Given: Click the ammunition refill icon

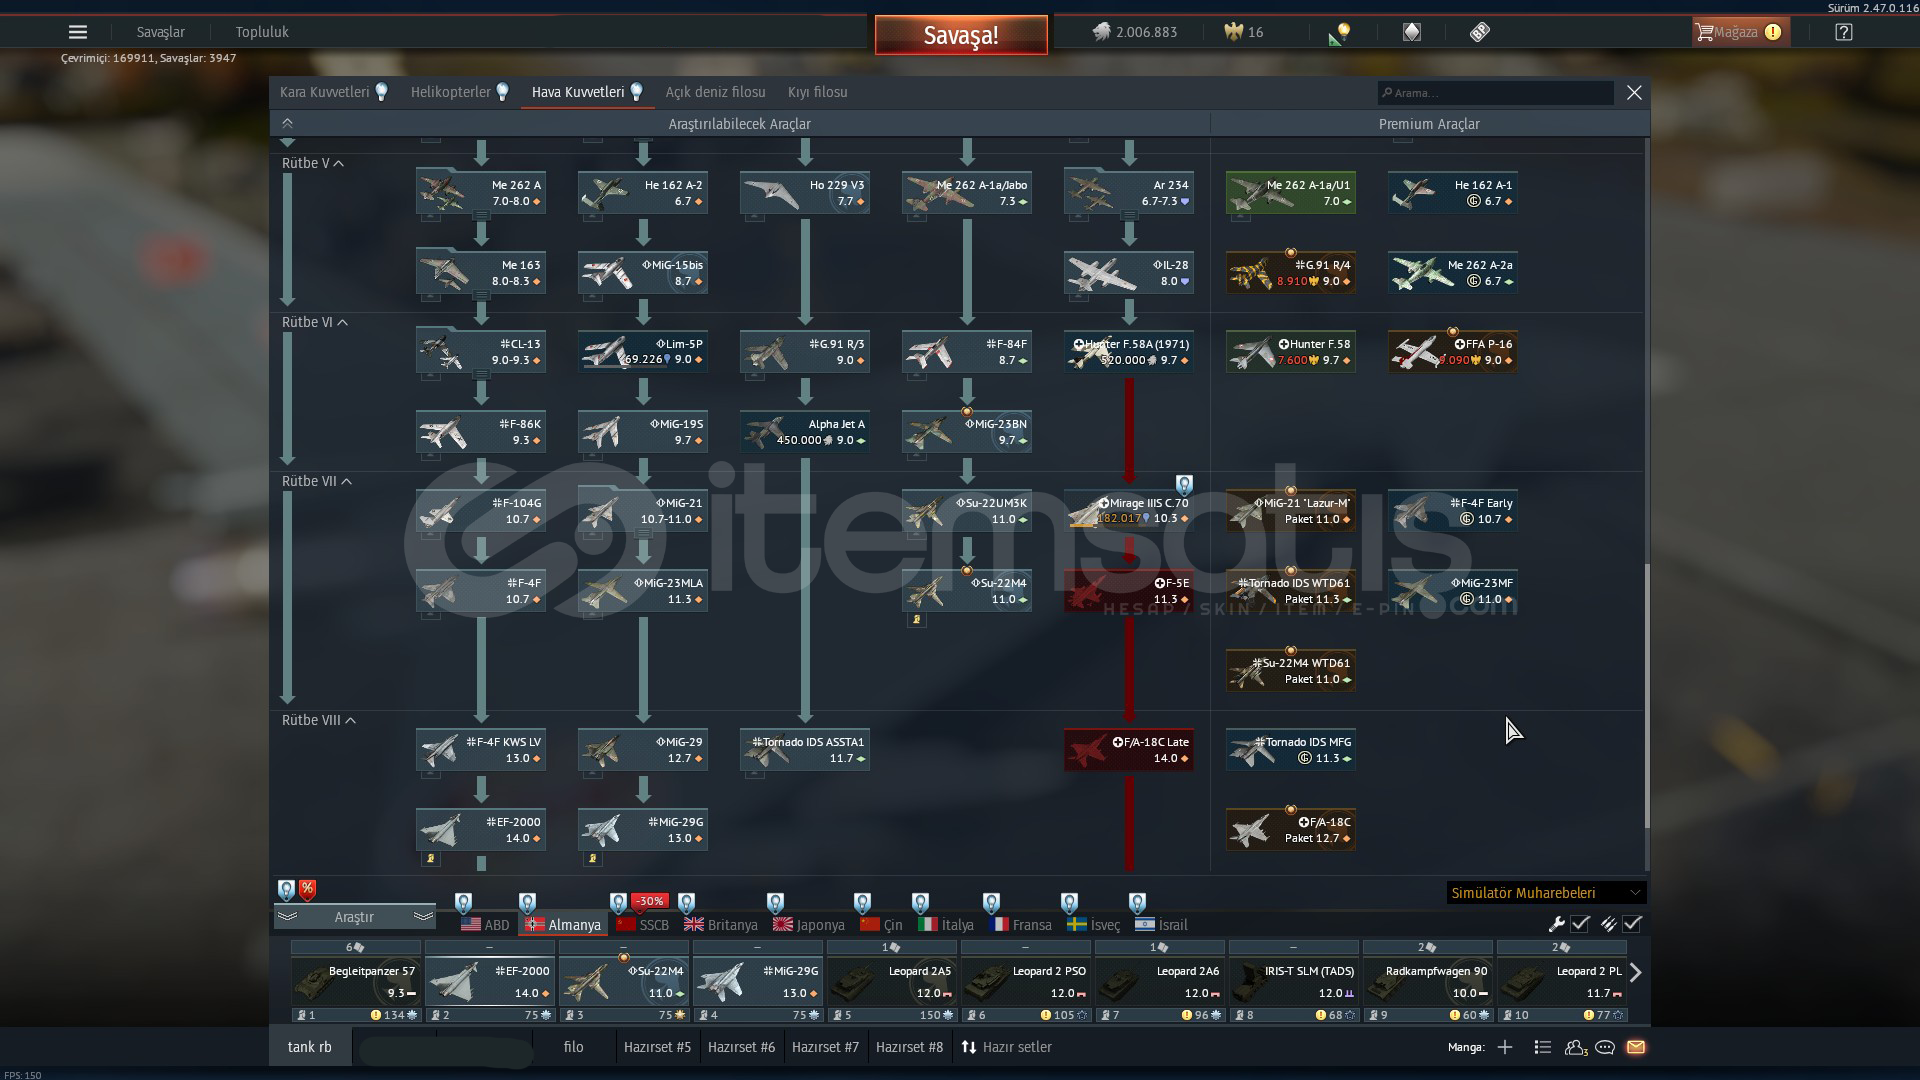Looking at the screenshot, I should click(1608, 924).
